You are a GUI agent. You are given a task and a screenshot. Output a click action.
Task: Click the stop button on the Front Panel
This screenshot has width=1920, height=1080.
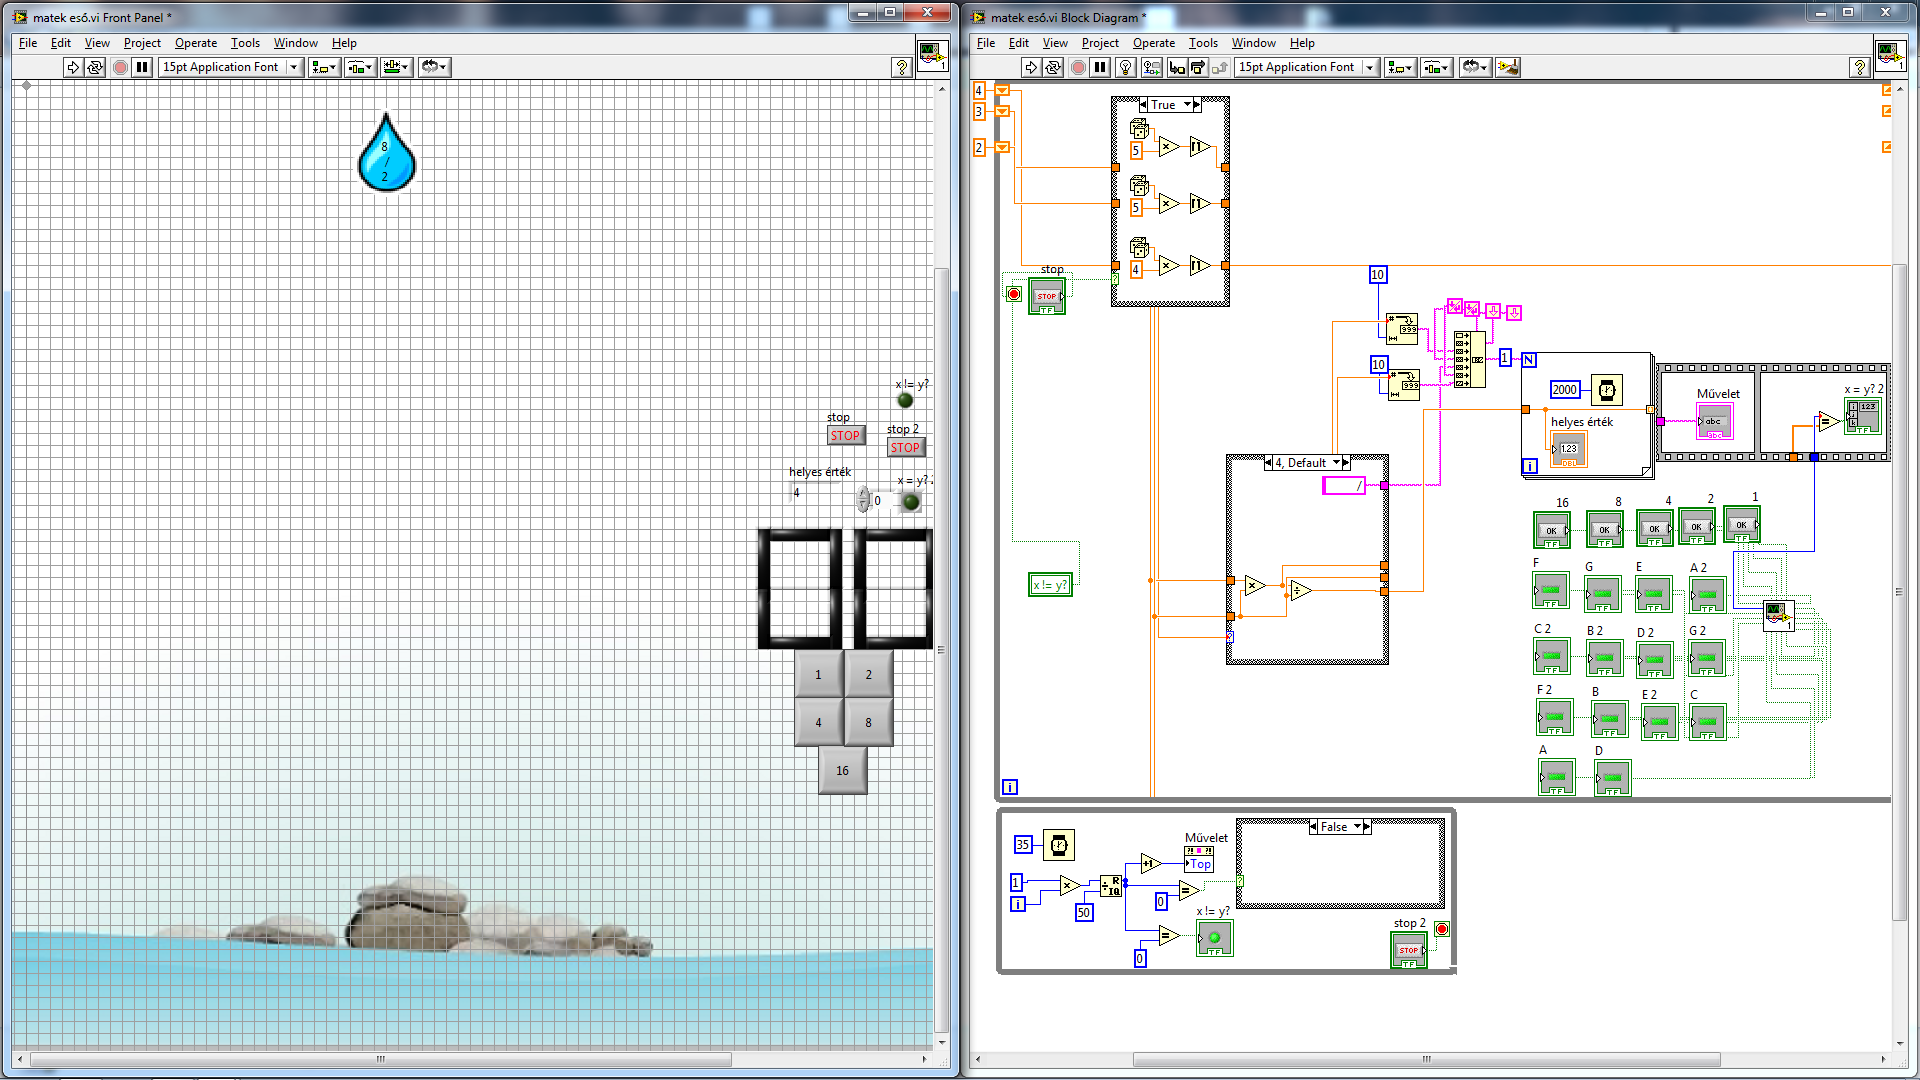[845, 435]
